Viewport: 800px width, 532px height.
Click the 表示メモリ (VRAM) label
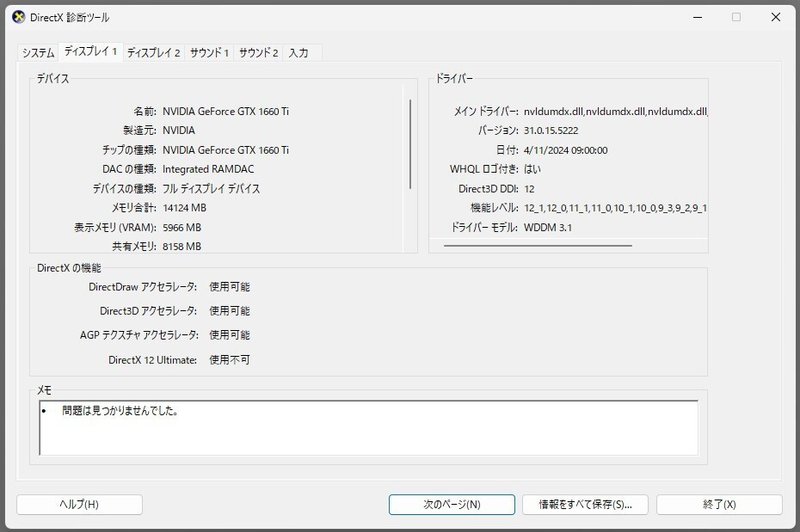point(115,227)
